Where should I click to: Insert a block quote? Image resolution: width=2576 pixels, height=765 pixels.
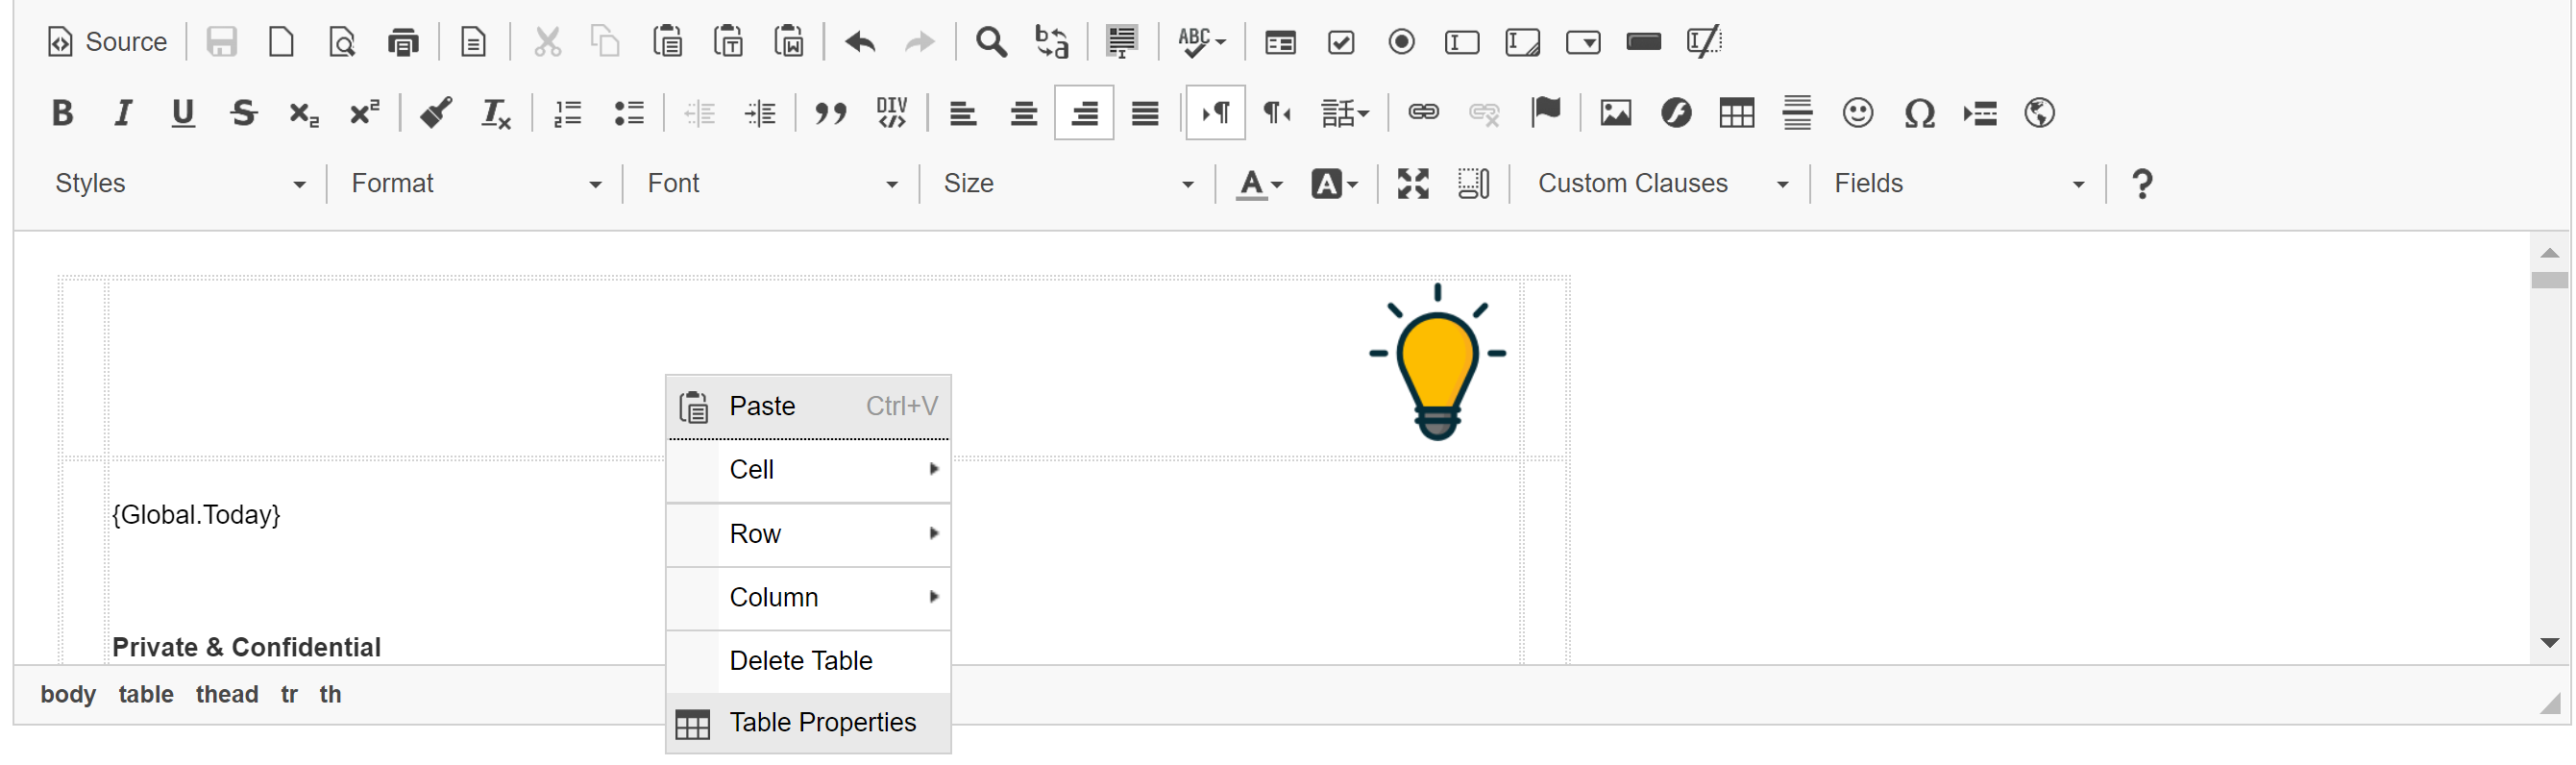click(x=830, y=113)
